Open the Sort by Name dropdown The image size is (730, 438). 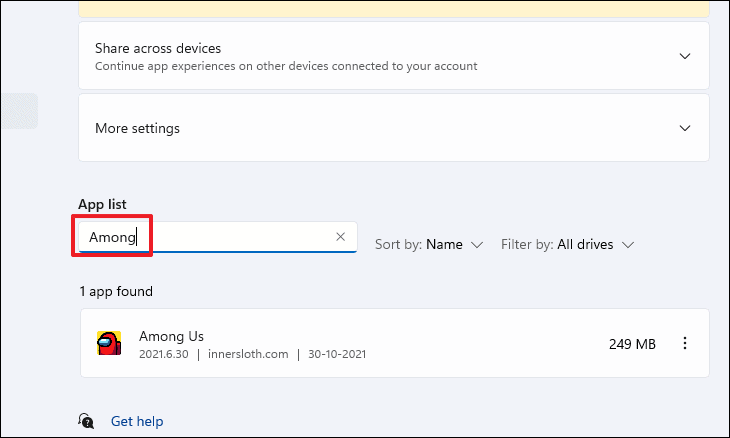[x=429, y=244]
